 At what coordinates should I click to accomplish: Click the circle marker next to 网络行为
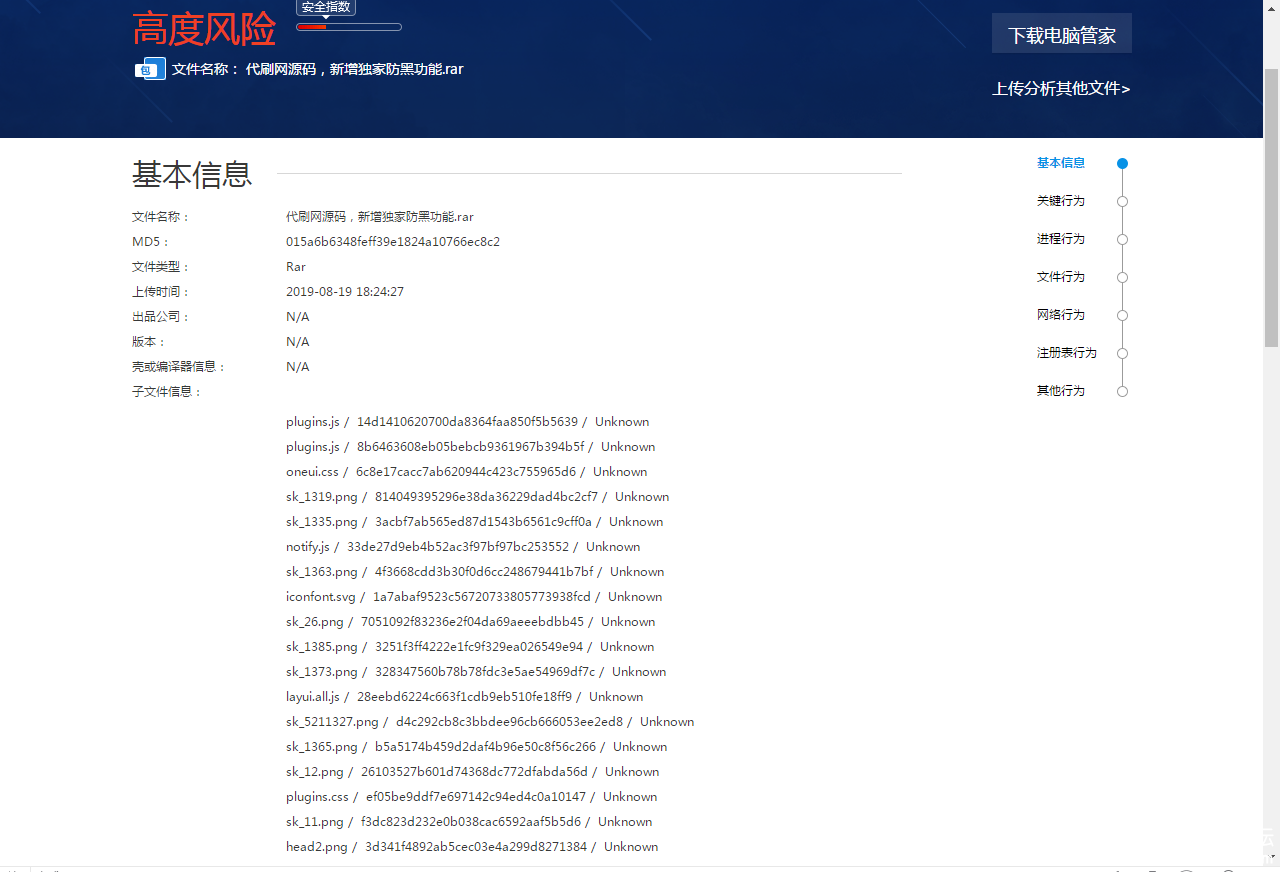[x=1123, y=315]
